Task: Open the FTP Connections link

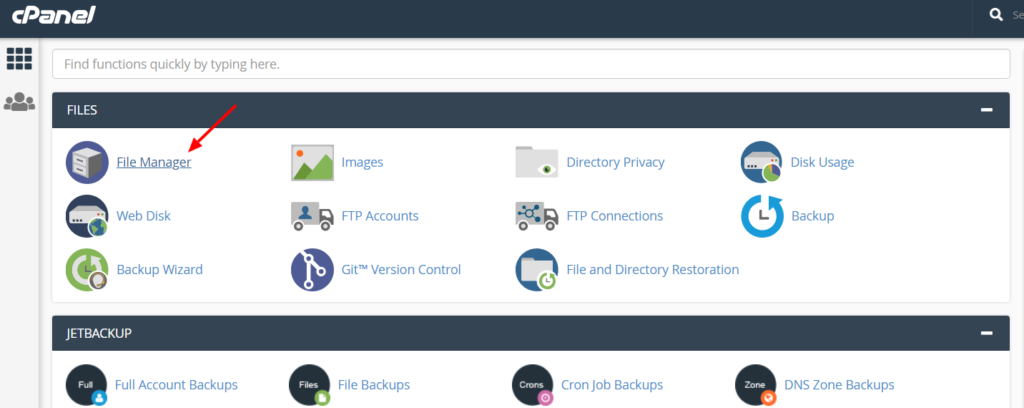Action: [615, 216]
